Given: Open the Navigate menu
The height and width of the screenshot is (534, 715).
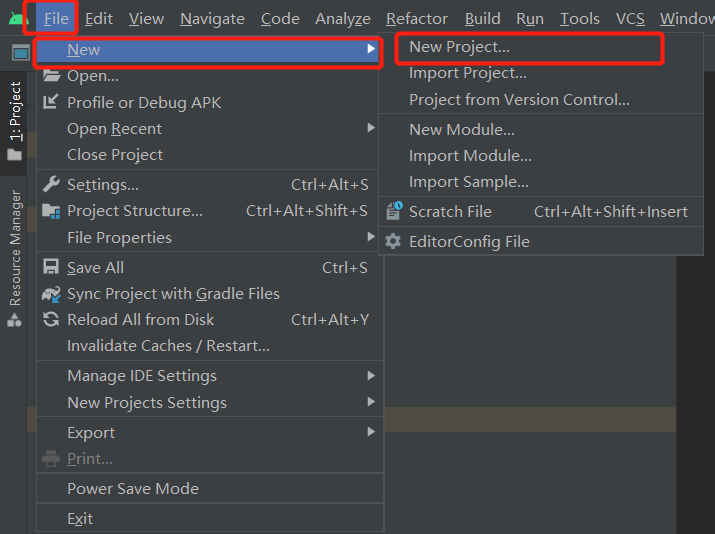Looking at the screenshot, I should coord(212,19).
